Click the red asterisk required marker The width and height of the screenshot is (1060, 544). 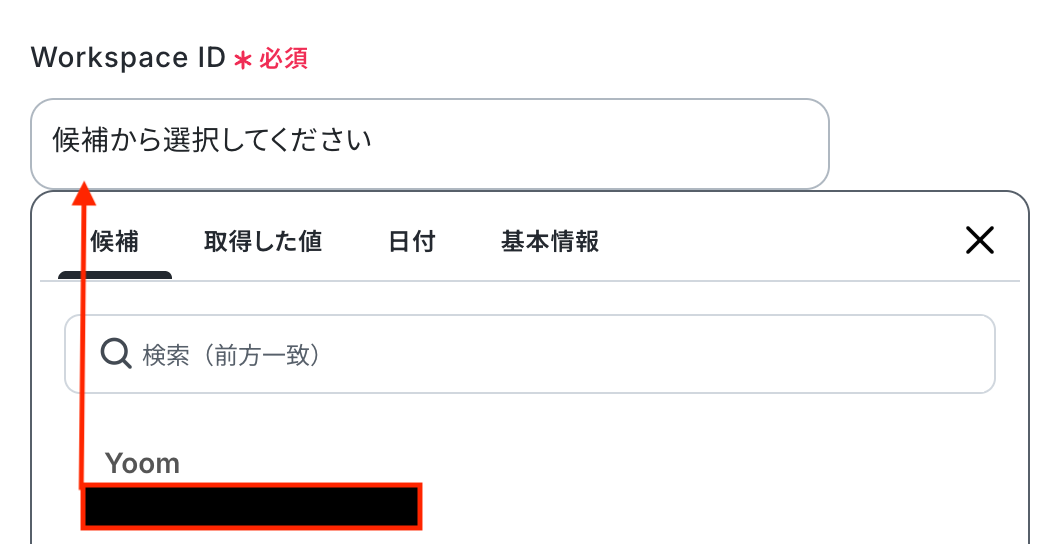pos(241,60)
